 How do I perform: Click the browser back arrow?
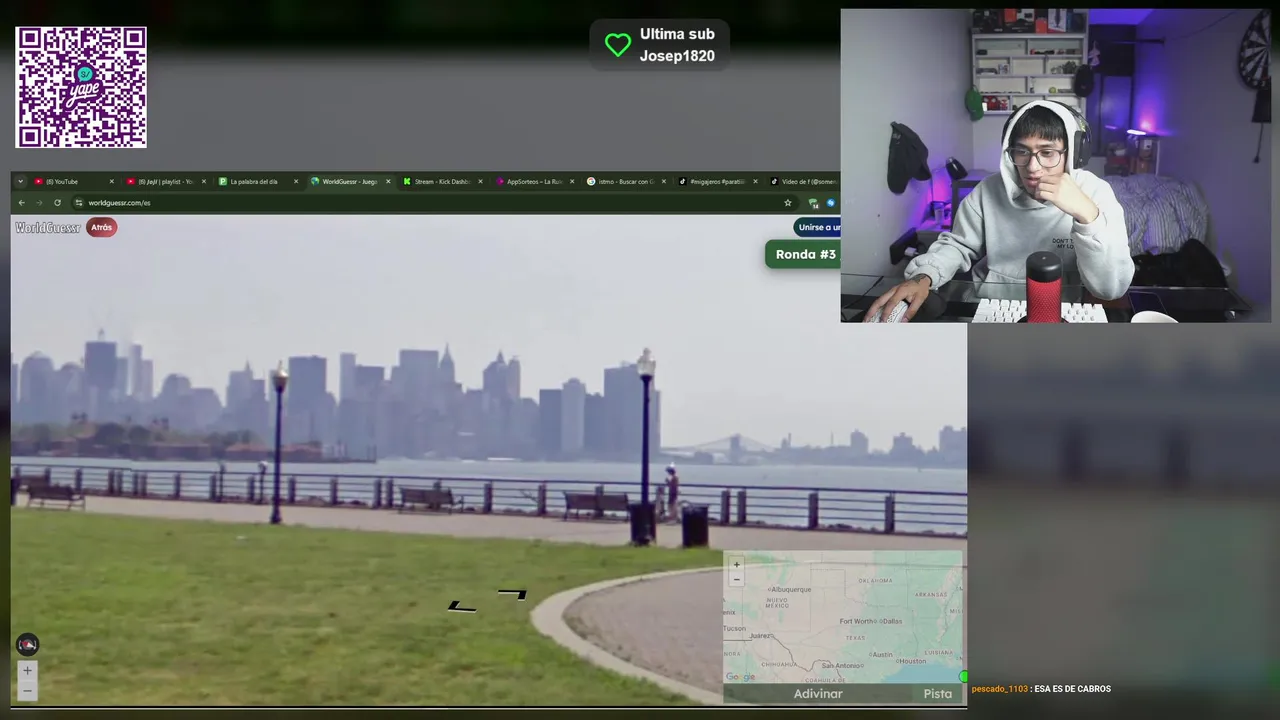point(22,203)
